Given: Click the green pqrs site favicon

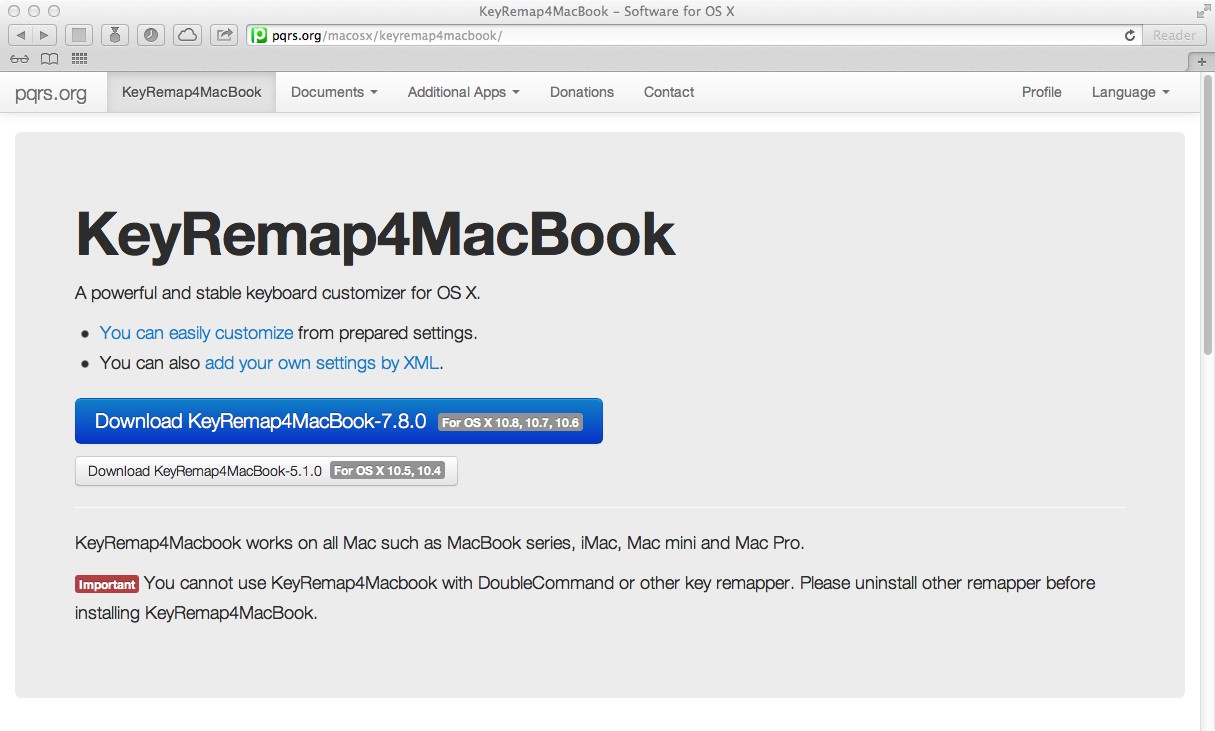Looking at the screenshot, I should (x=260, y=35).
